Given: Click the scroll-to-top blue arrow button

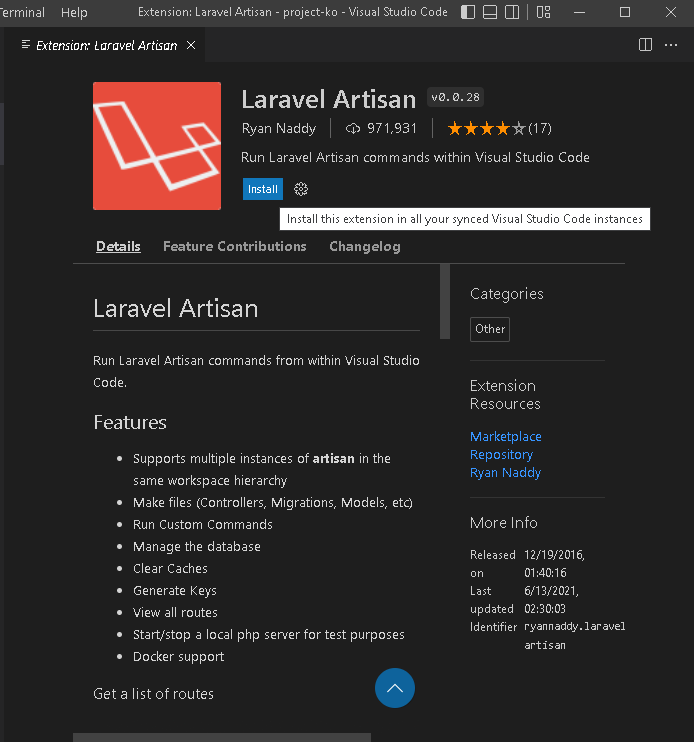Looking at the screenshot, I should 395,688.
